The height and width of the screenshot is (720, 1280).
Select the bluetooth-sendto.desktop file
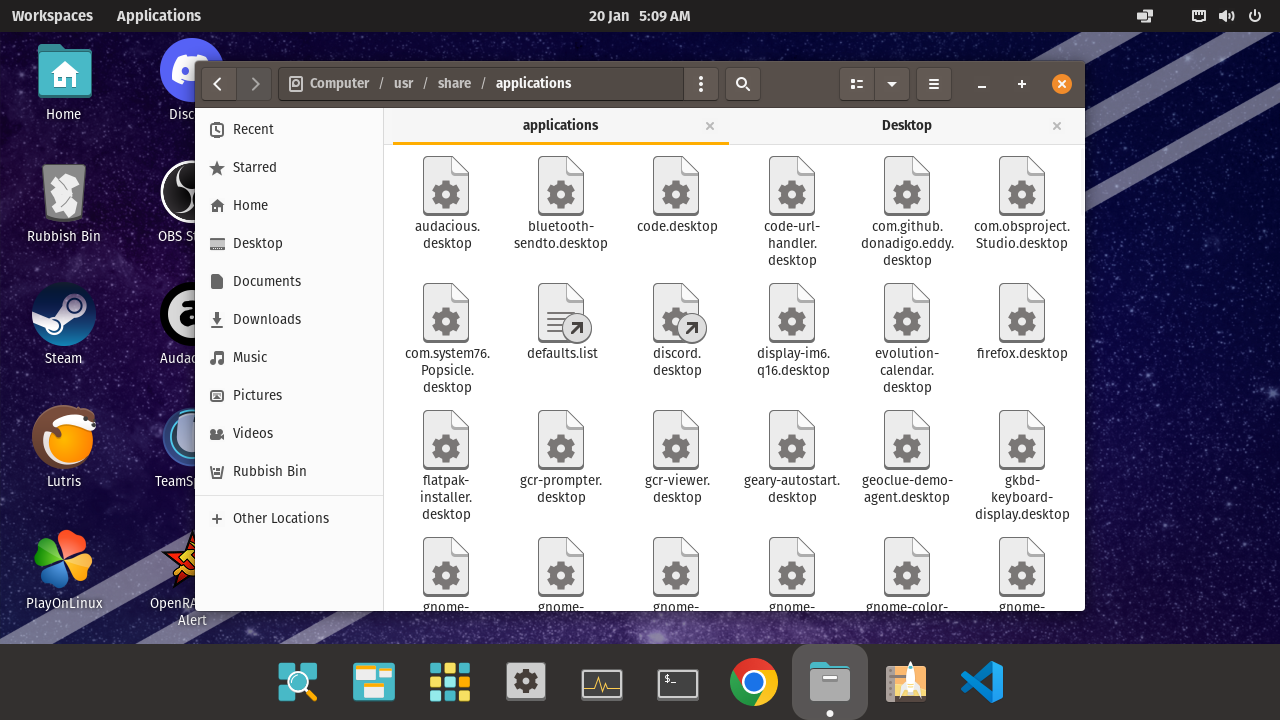point(561,204)
